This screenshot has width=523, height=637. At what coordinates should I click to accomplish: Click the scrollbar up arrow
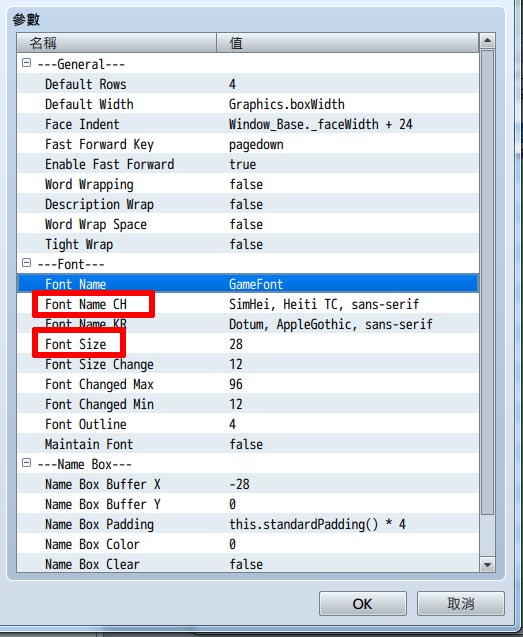click(x=487, y=41)
